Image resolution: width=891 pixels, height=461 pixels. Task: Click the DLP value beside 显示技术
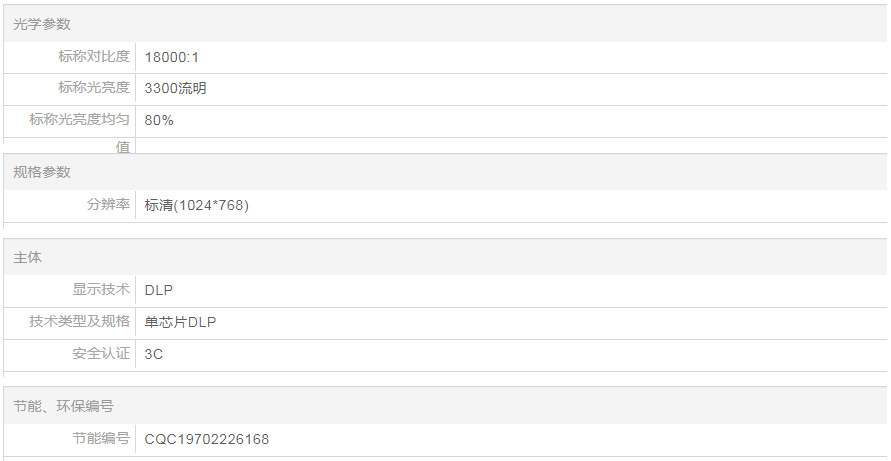[x=159, y=290]
